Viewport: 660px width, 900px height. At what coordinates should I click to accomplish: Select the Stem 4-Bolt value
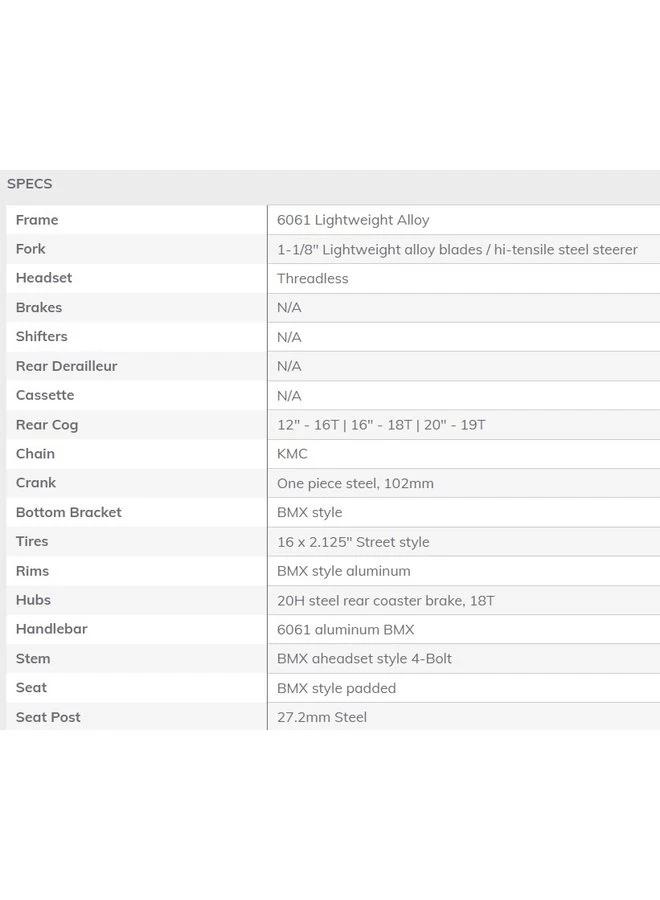(364, 659)
